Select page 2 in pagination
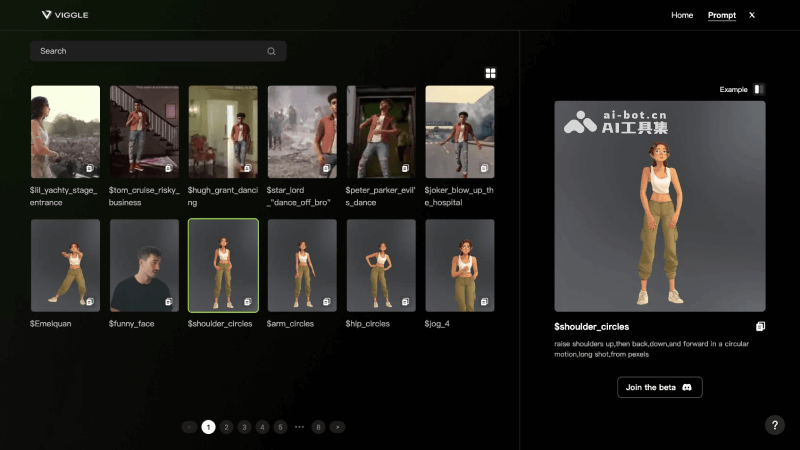The width and height of the screenshot is (800, 450). click(x=227, y=427)
